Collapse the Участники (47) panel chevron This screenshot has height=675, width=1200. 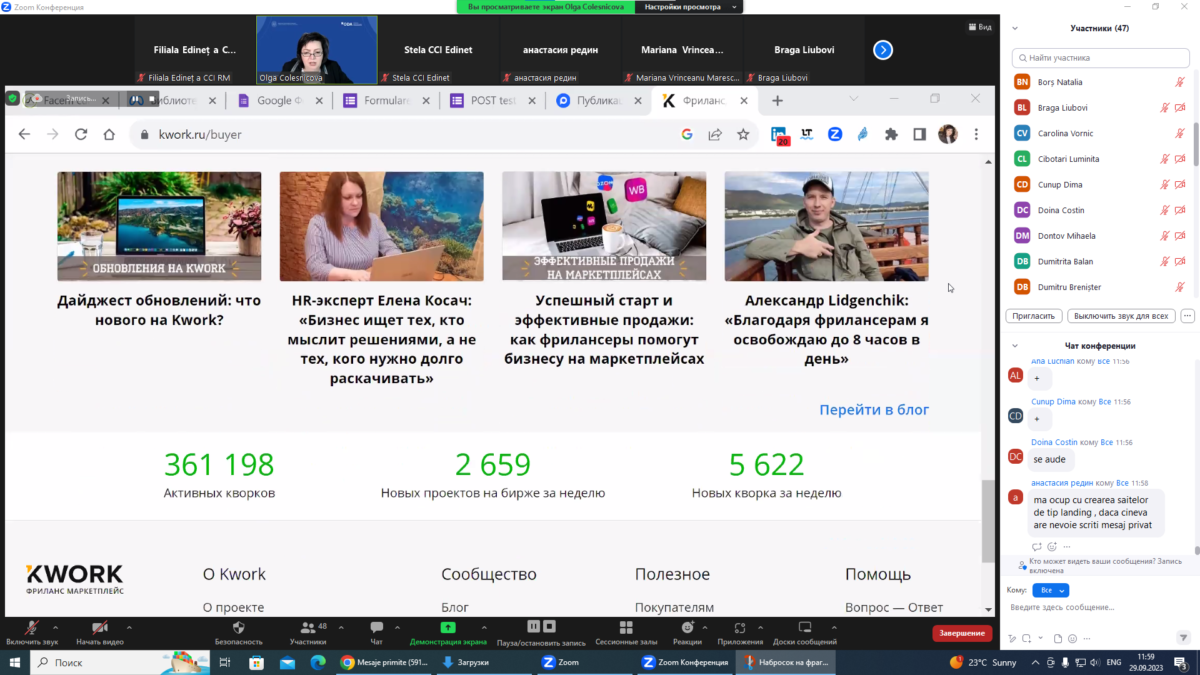pos(1016,28)
